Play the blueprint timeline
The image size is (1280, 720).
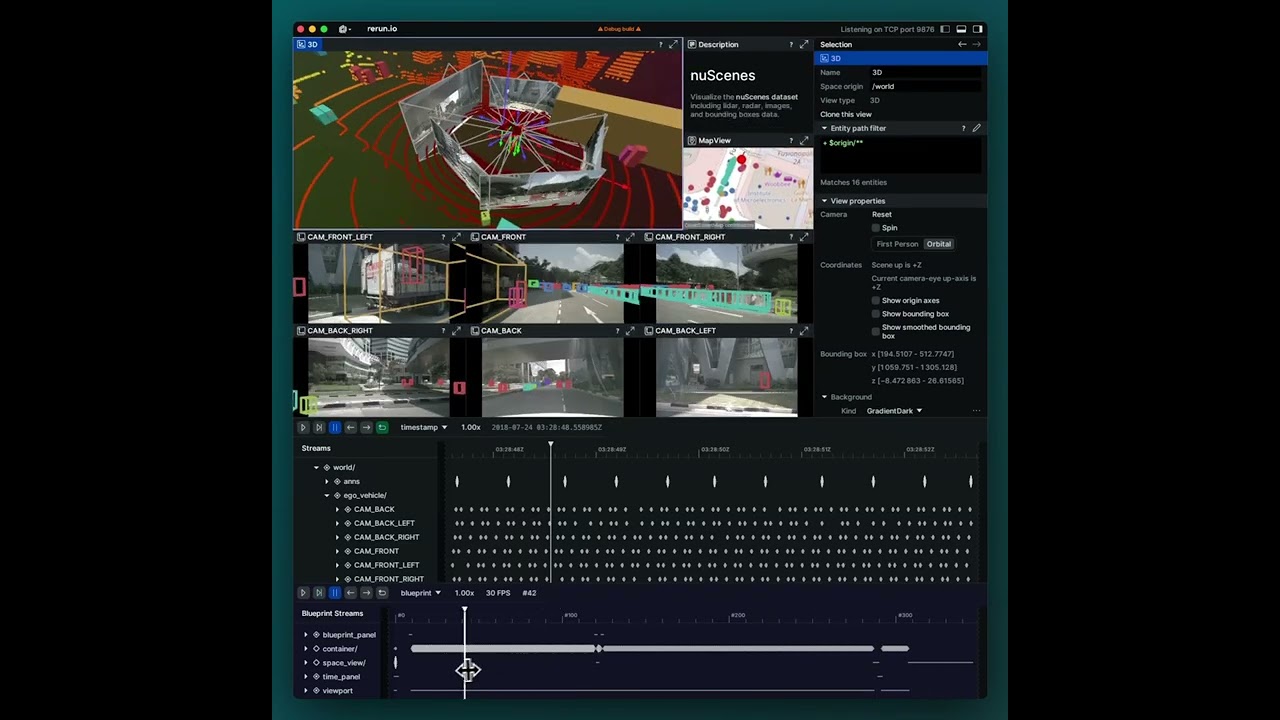coord(303,593)
